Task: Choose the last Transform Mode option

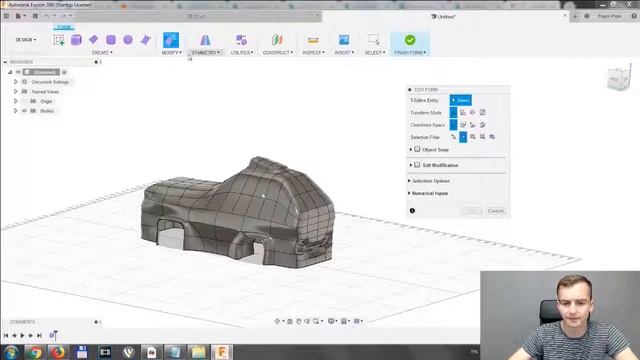Action: point(482,112)
